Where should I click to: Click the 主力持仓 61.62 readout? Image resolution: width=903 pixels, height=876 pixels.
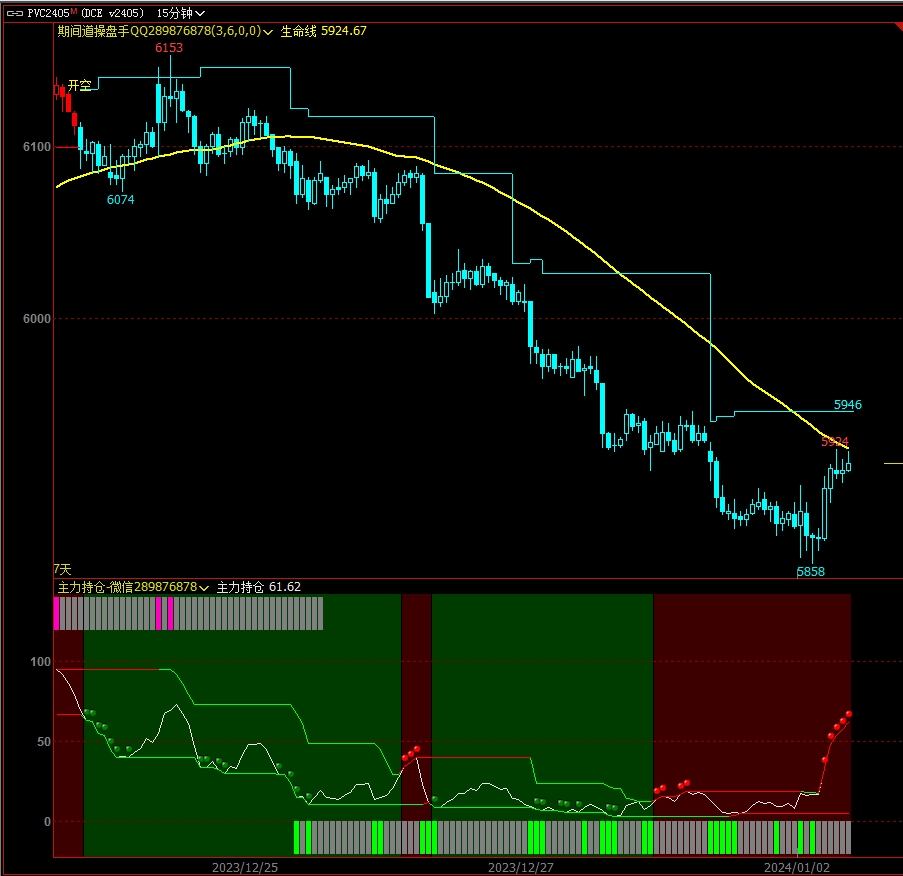[259, 587]
